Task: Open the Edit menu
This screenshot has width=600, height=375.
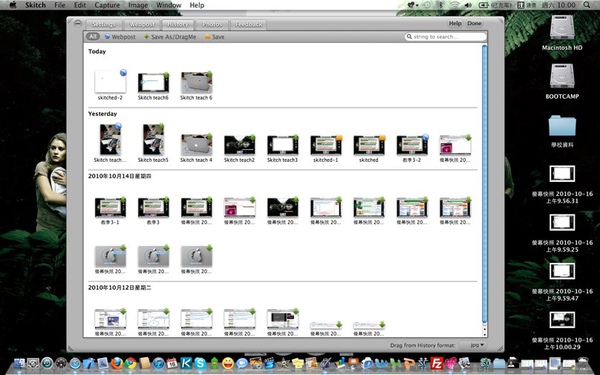Action: coord(80,5)
